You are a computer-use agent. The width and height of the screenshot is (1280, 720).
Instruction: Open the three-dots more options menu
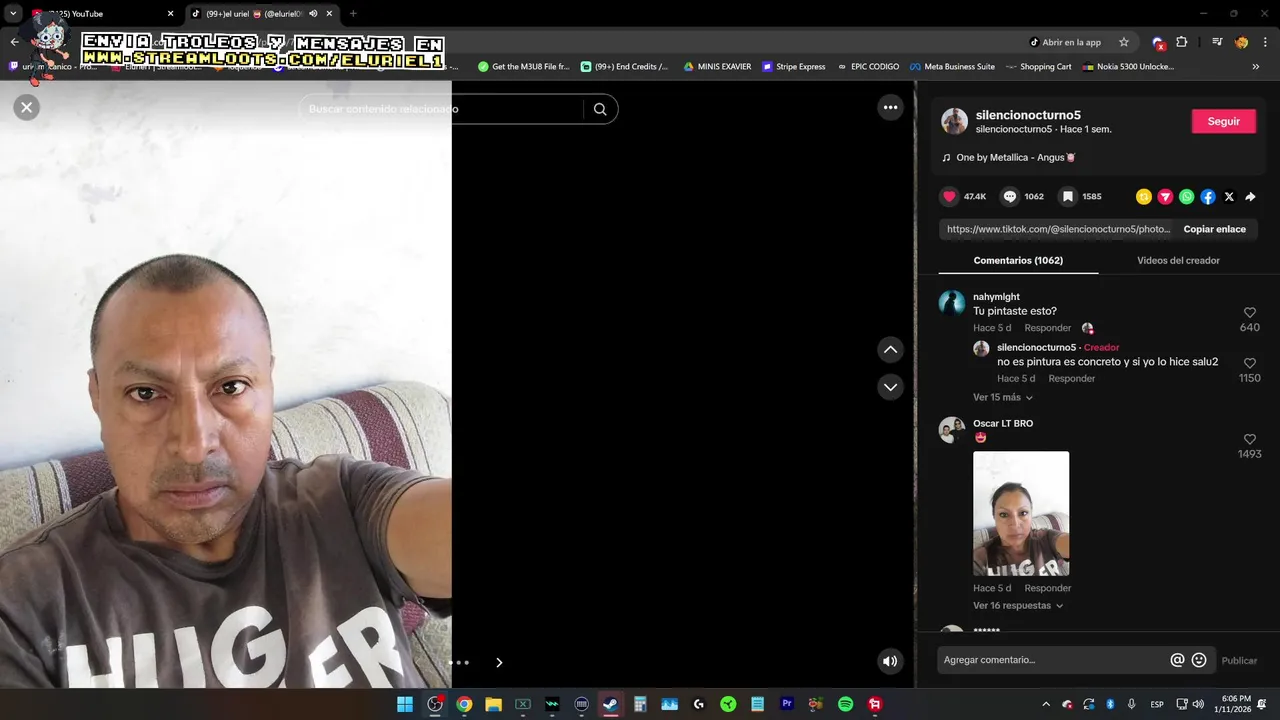[890, 108]
